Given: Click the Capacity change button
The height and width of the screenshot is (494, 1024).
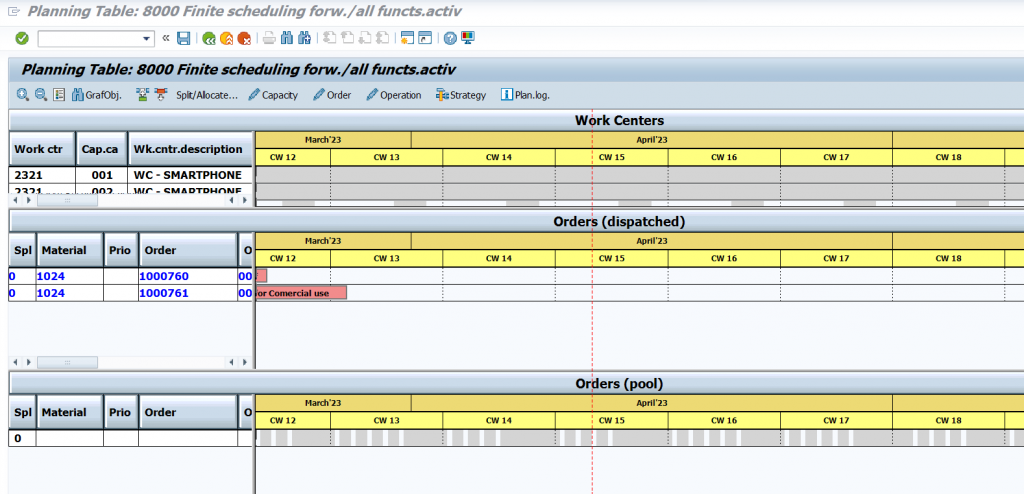Looking at the screenshot, I should (x=273, y=95).
